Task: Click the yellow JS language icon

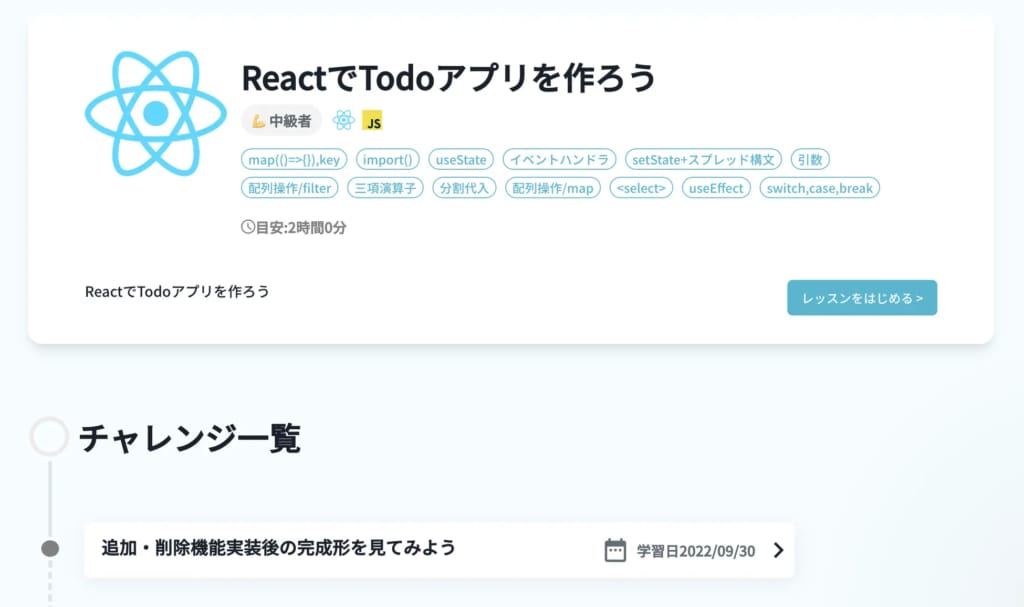Action: tap(372, 121)
